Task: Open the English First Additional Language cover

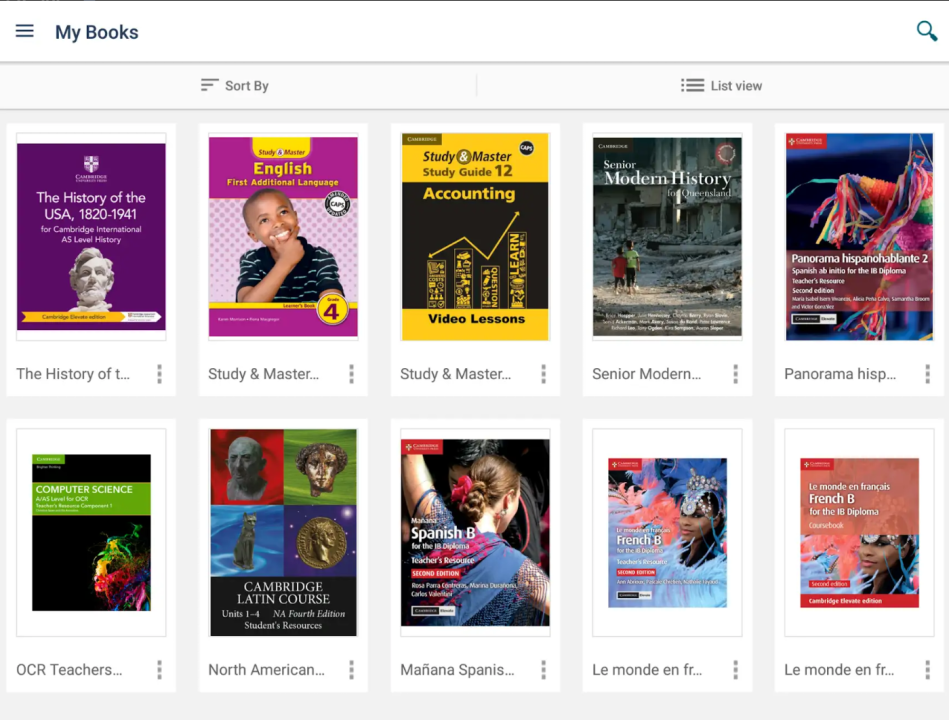Action: 283,237
